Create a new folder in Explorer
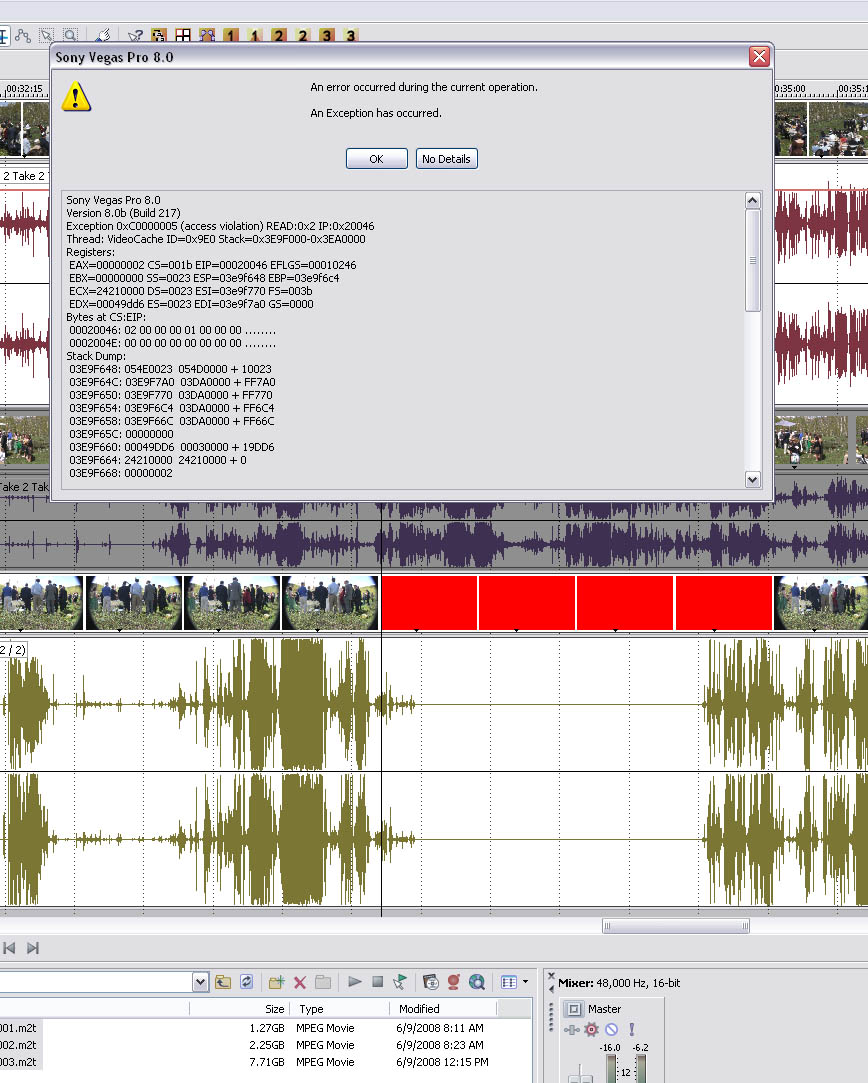868x1083 pixels. click(x=277, y=981)
